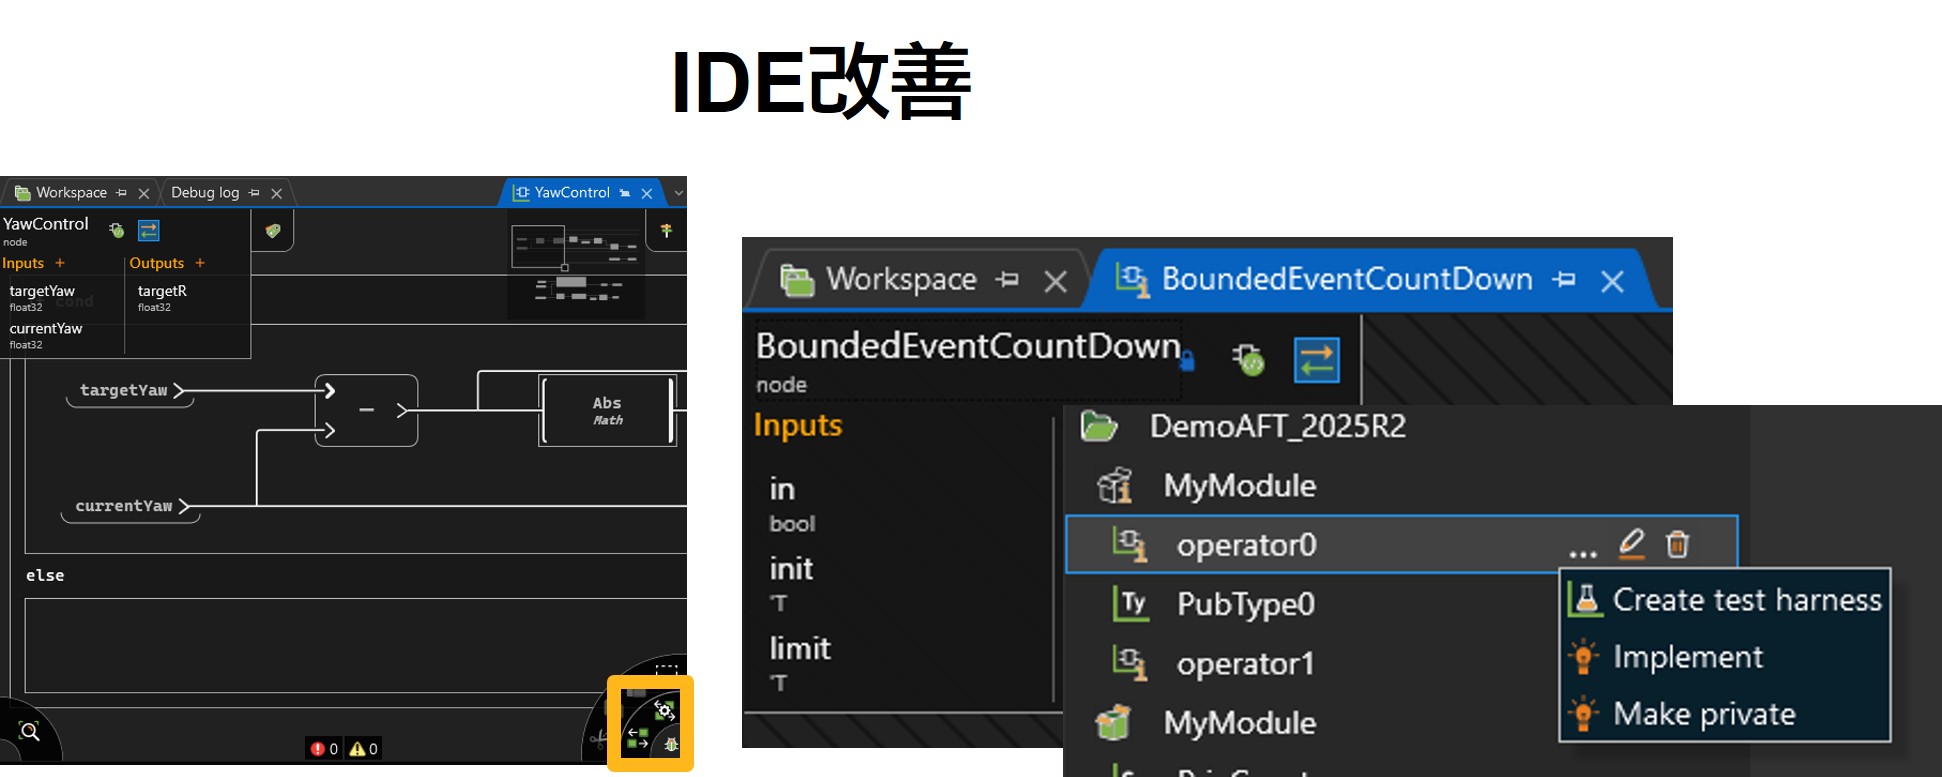Click the rename pencil icon on operator0
Image resolution: width=1942 pixels, height=777 pixels.
coord(1631,543)
